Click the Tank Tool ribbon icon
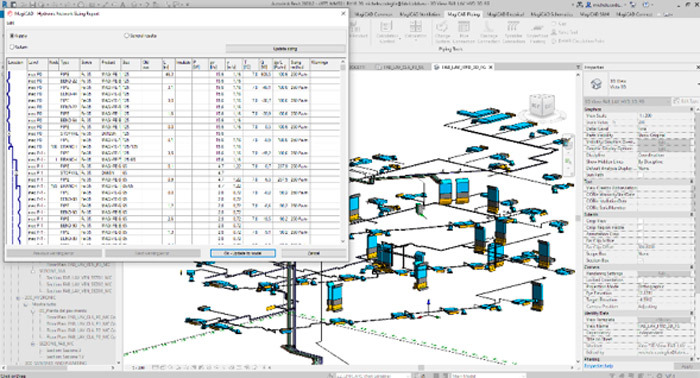 554,32
